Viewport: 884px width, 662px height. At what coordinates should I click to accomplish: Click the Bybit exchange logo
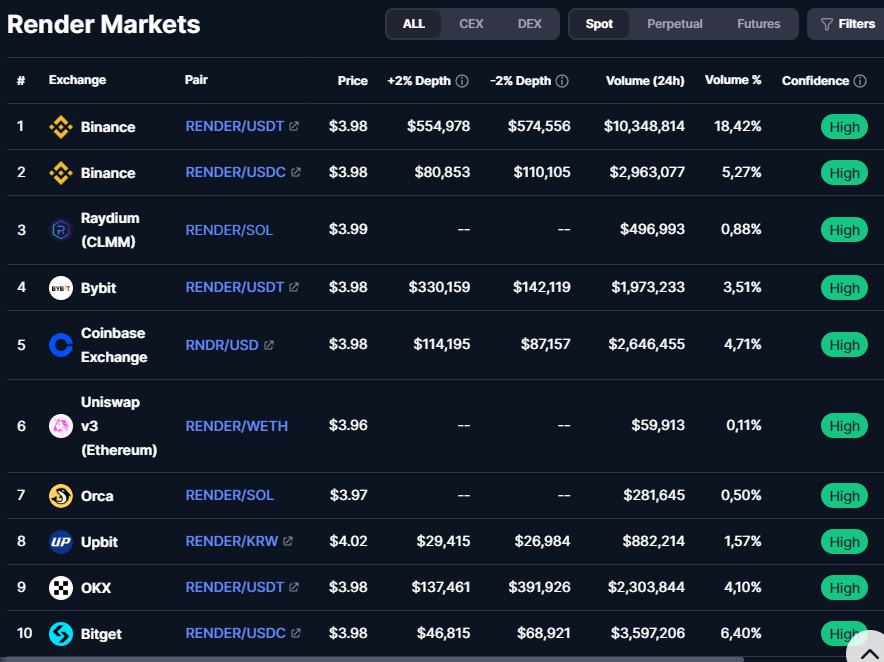point(61,288)
